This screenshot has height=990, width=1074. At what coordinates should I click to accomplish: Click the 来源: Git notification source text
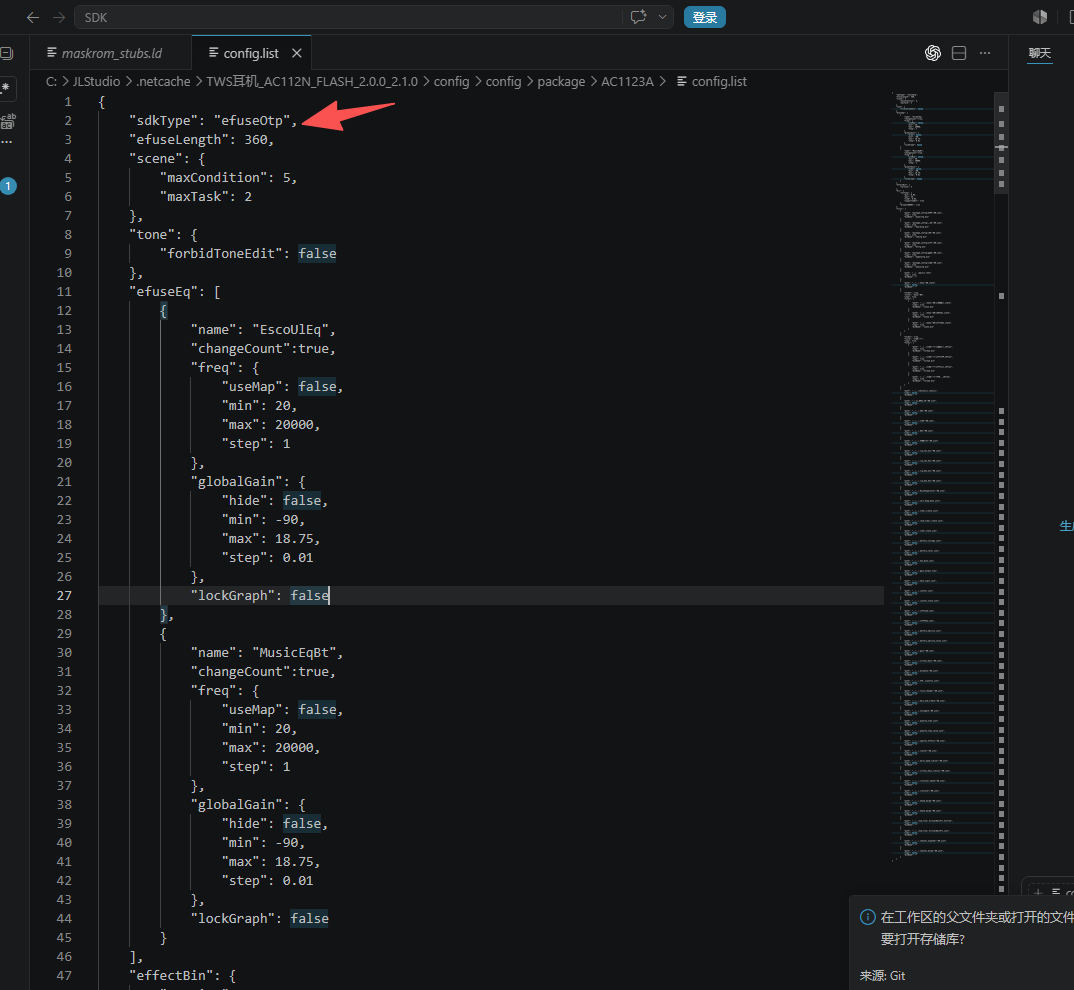click(x=882, y=976)
